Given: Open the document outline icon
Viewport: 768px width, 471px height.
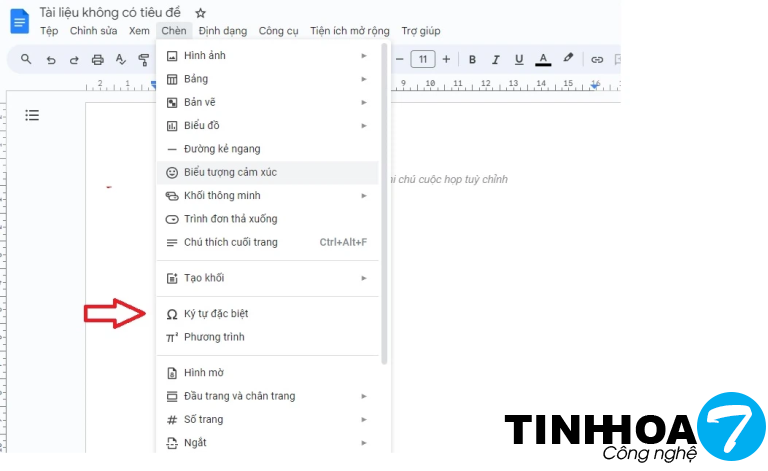Looking at the screenshot, I should coord(32,116).
